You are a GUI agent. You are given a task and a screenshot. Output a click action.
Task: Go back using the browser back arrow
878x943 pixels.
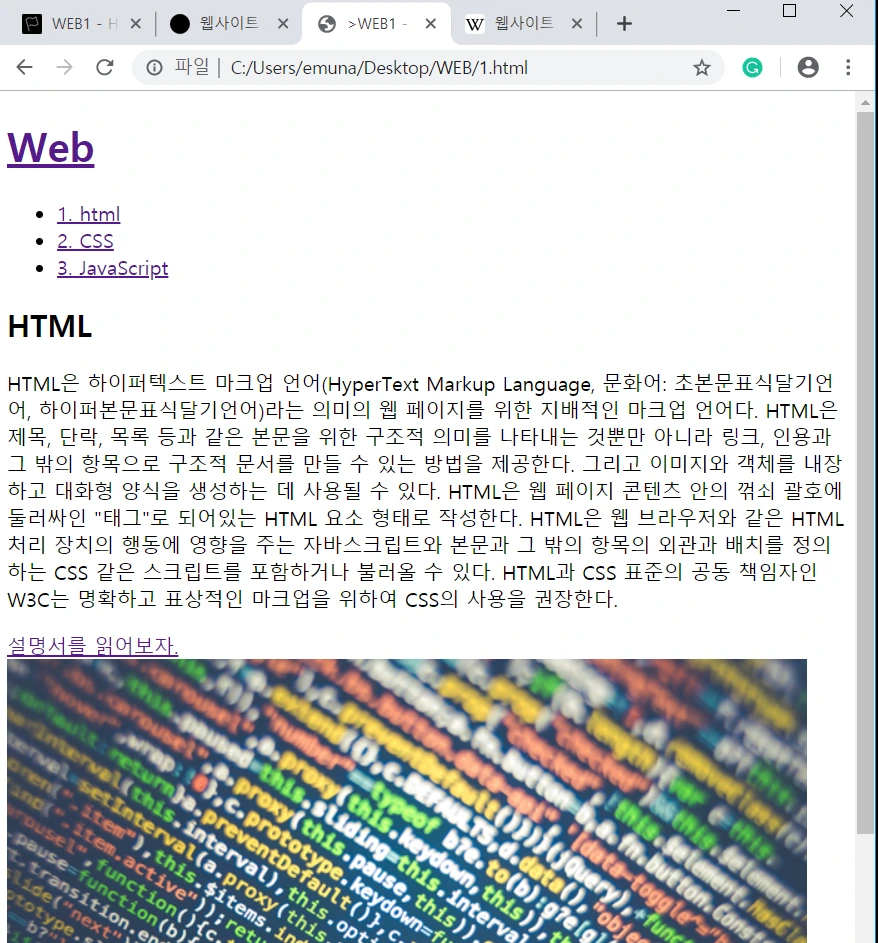(25, 67)
